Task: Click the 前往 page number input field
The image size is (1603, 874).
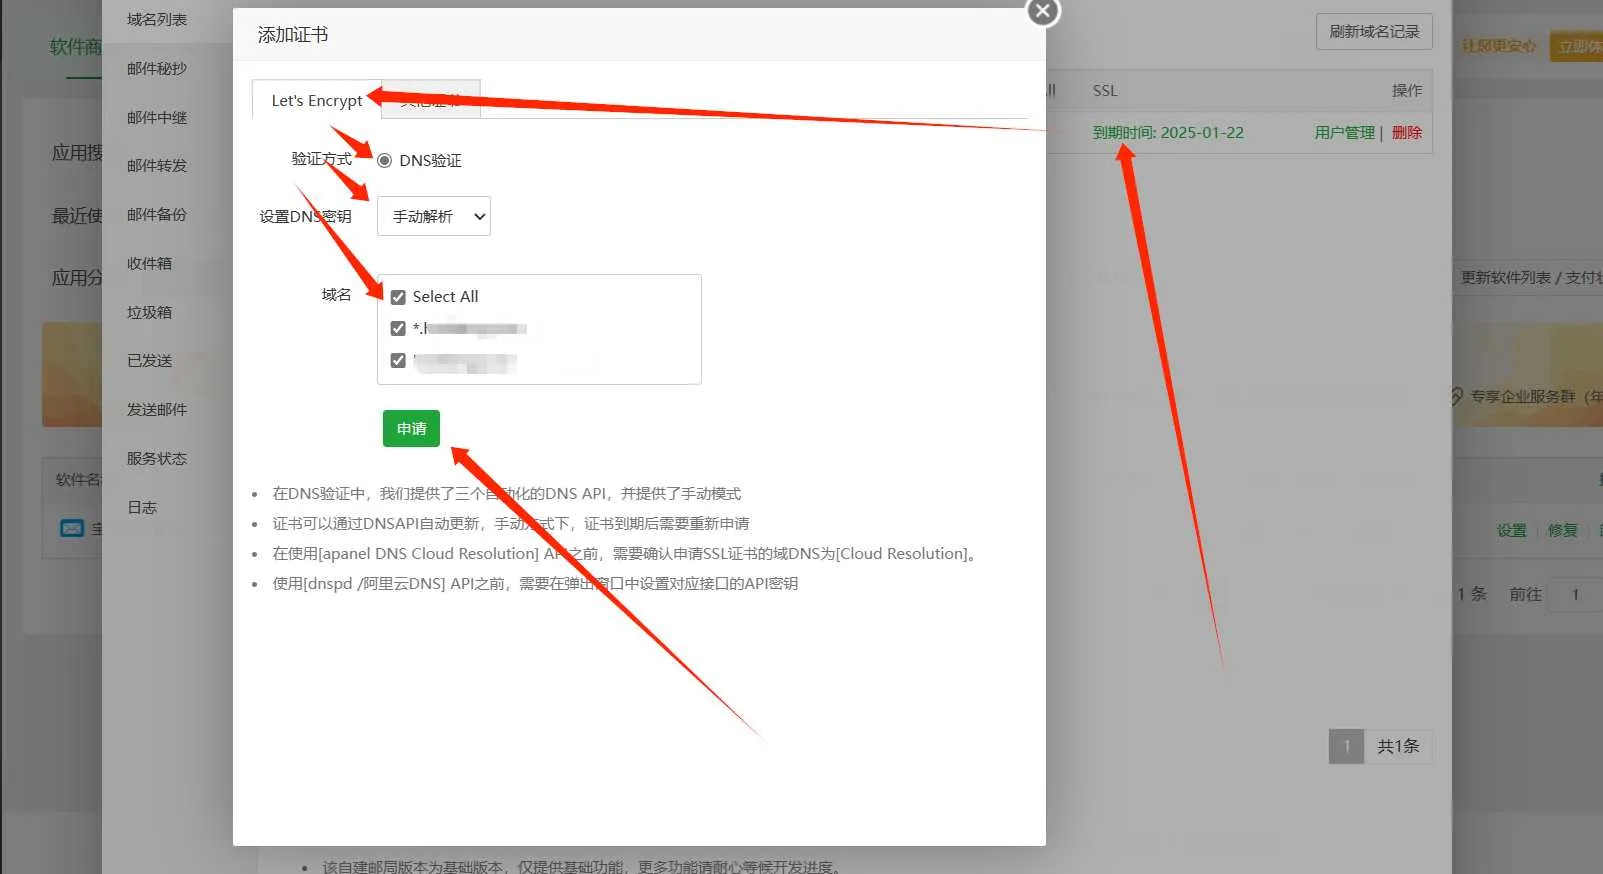Action: click(1575, 594)
